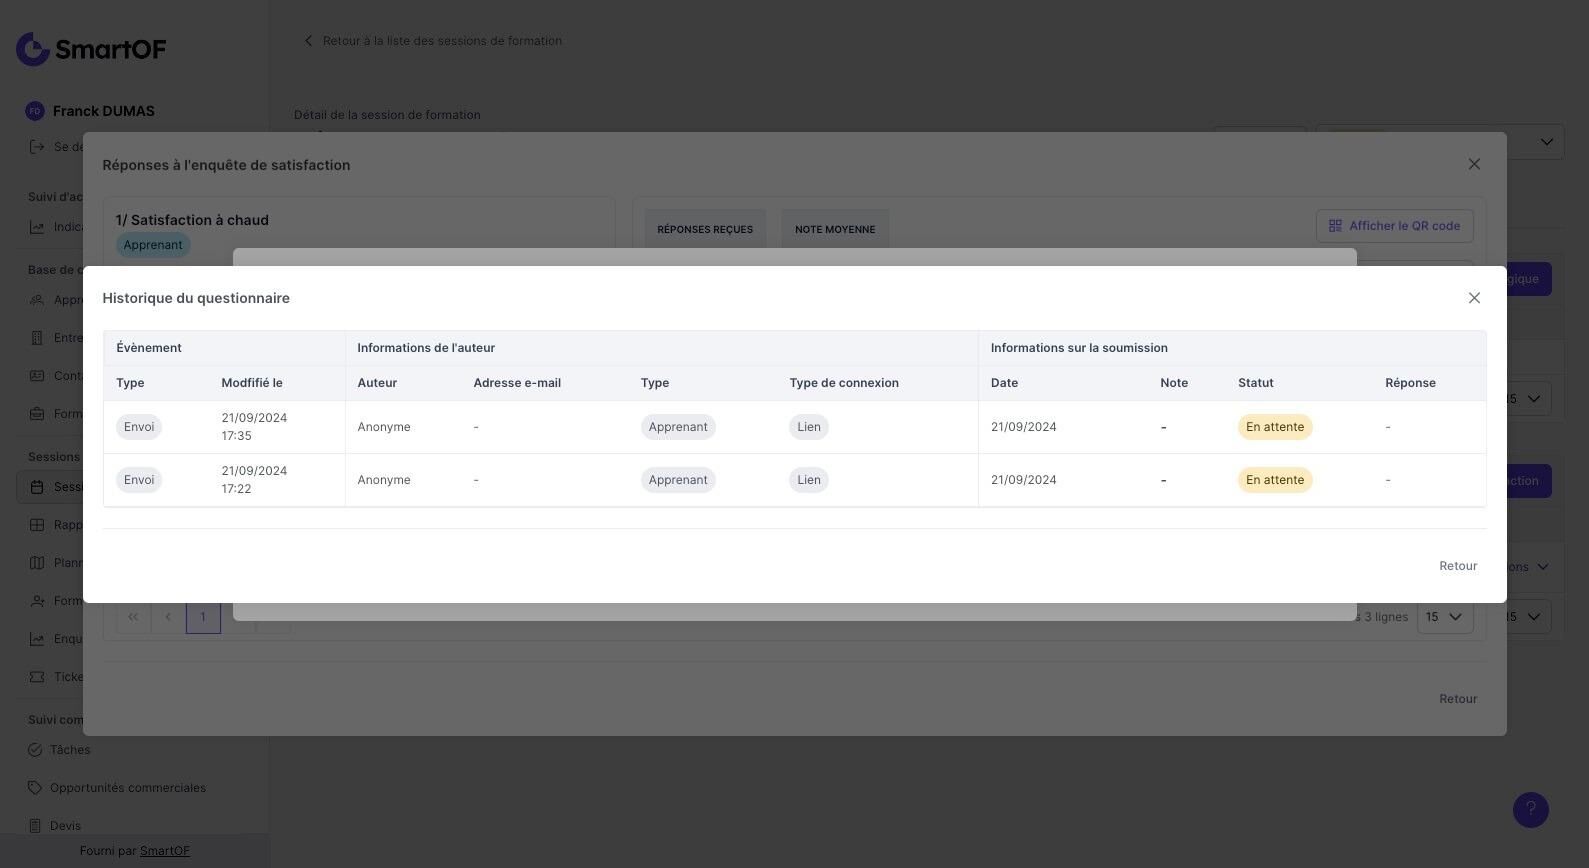Click the date cell 21/09/2024 17:35
The width and height of the screenshot is (1589, 868).
(x=254, y=427)
